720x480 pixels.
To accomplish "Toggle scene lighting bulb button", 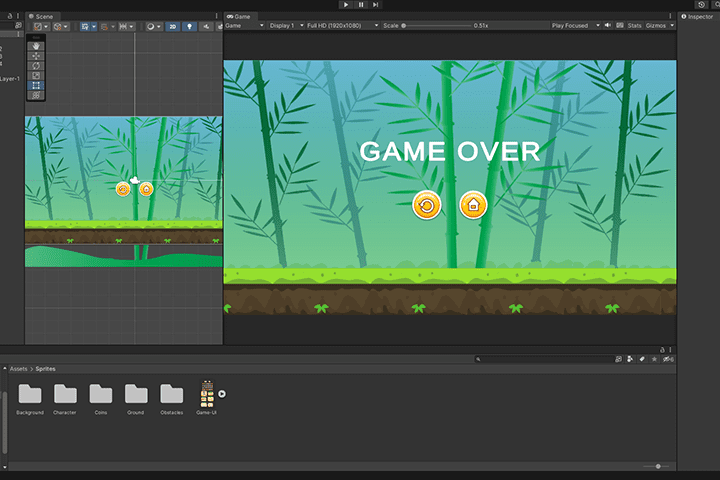I will click(x=189, y=27).
